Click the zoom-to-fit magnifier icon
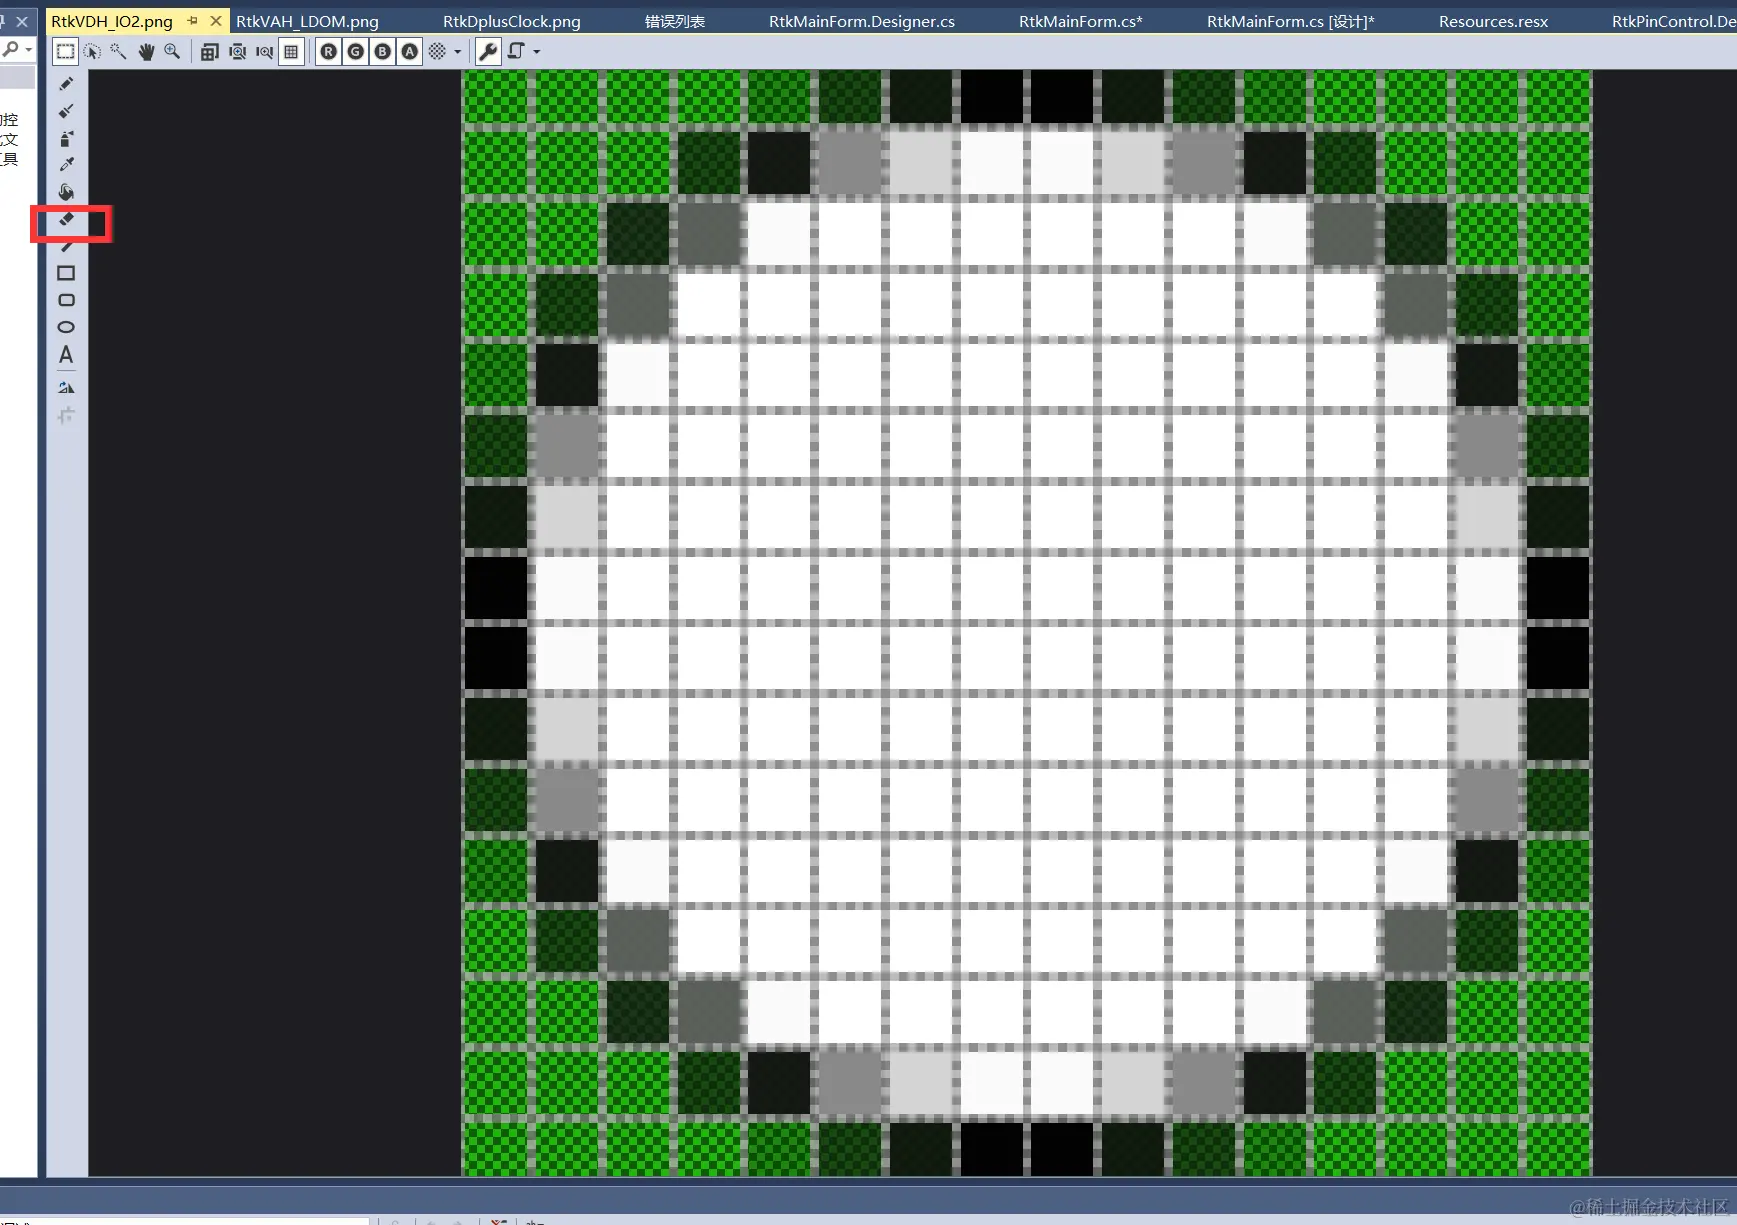 click(238, 52)
